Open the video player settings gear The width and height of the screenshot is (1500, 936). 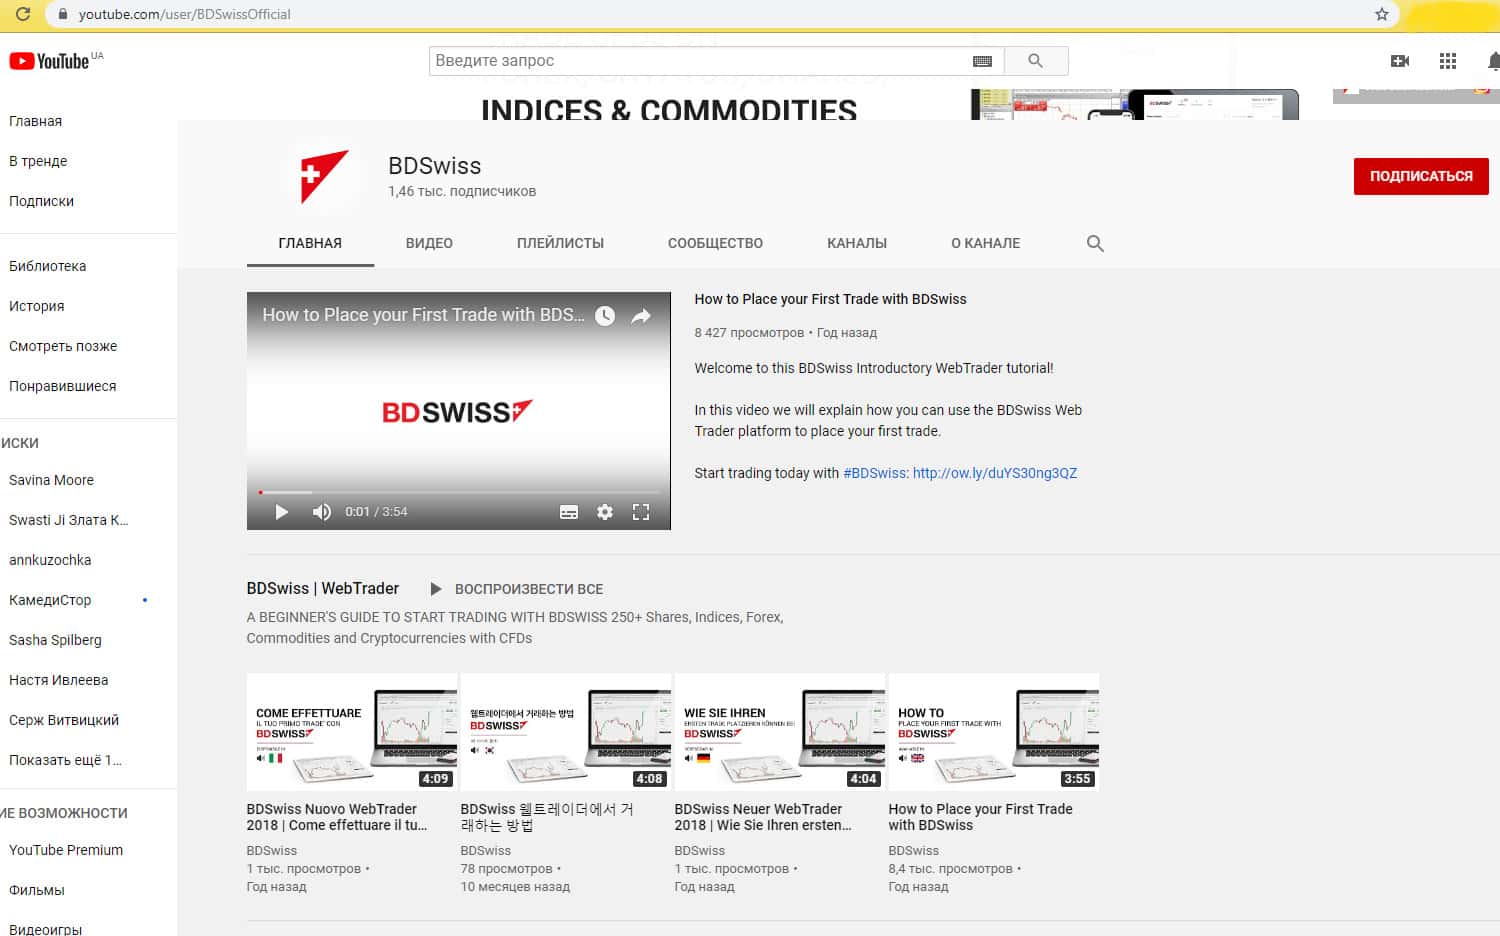(x=605, y=512)
